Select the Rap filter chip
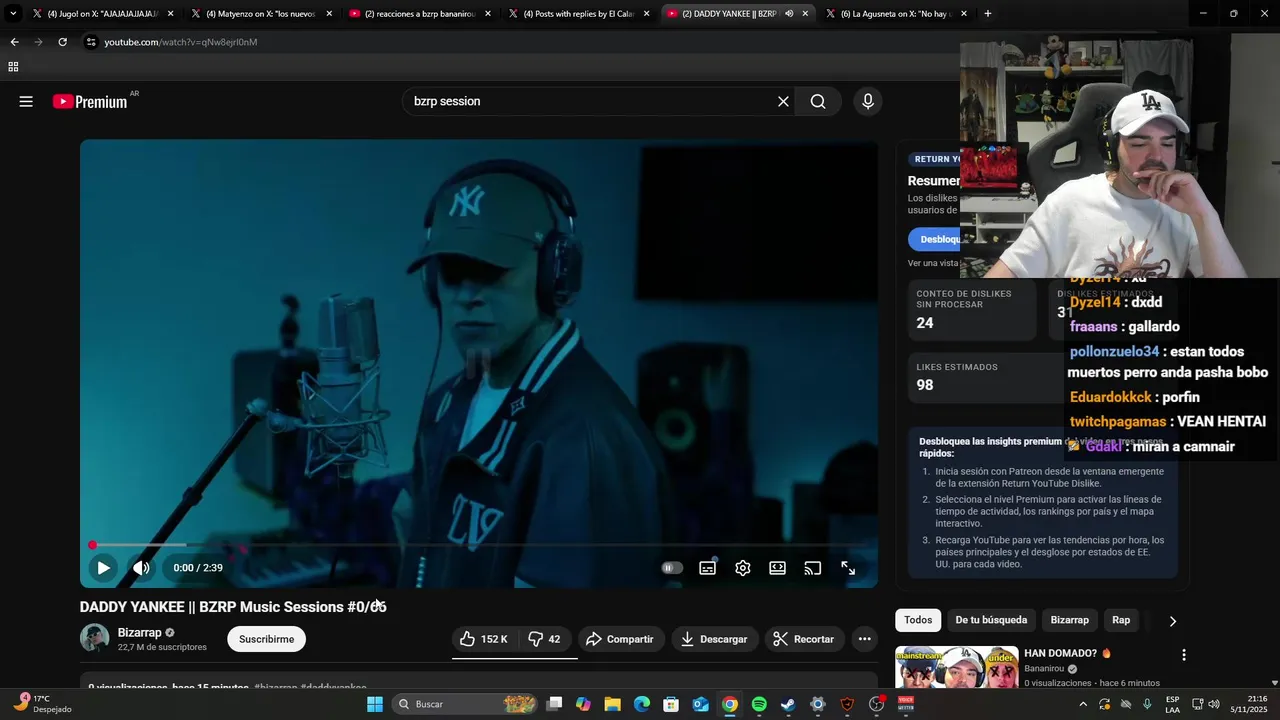The height and width of the screenshot is (720, 1280). point(1121,620)
